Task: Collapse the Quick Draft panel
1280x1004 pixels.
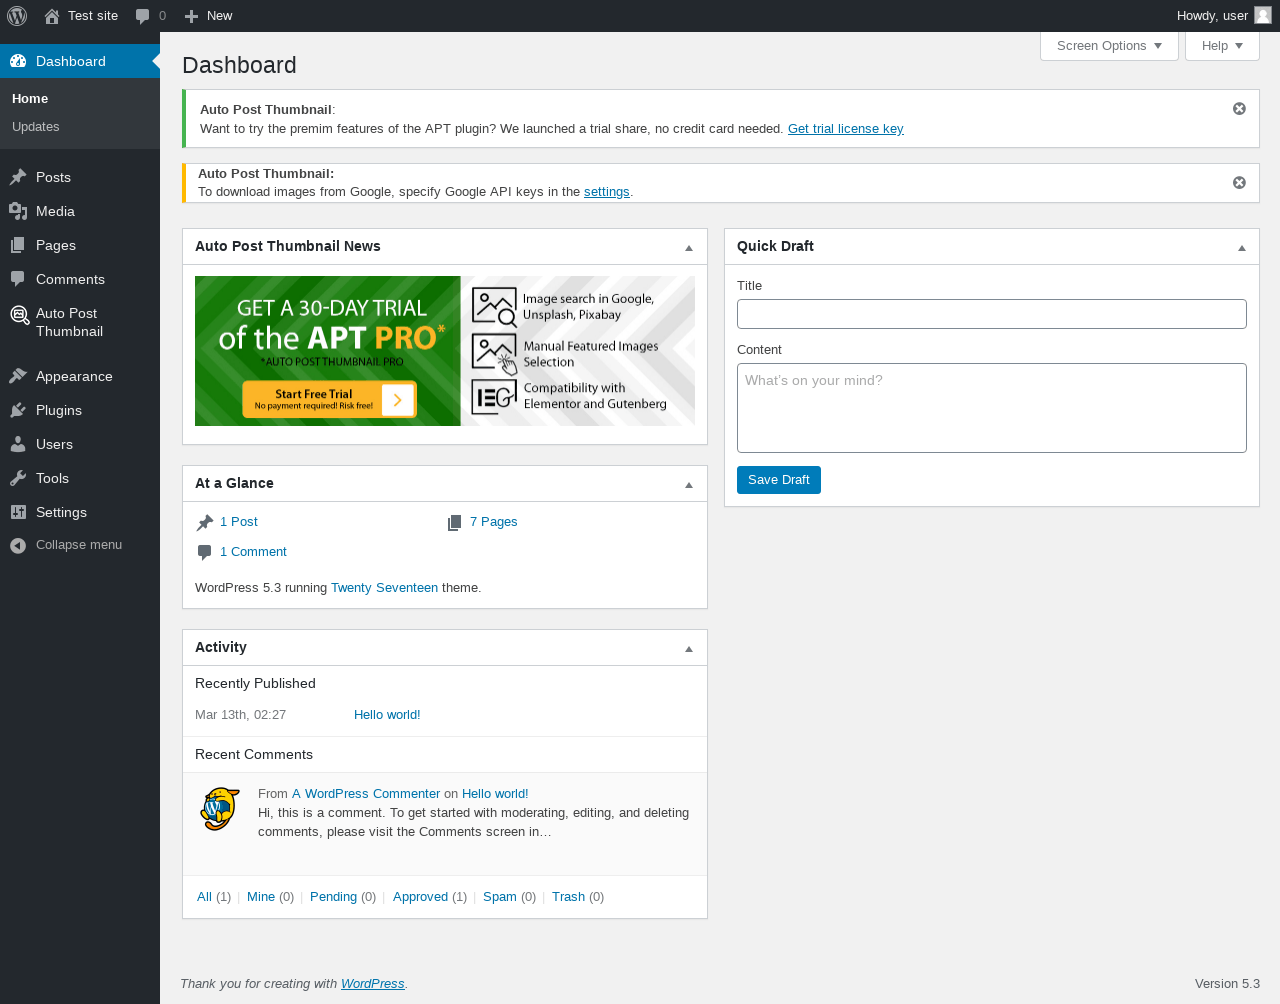Action: [1242, 247]
